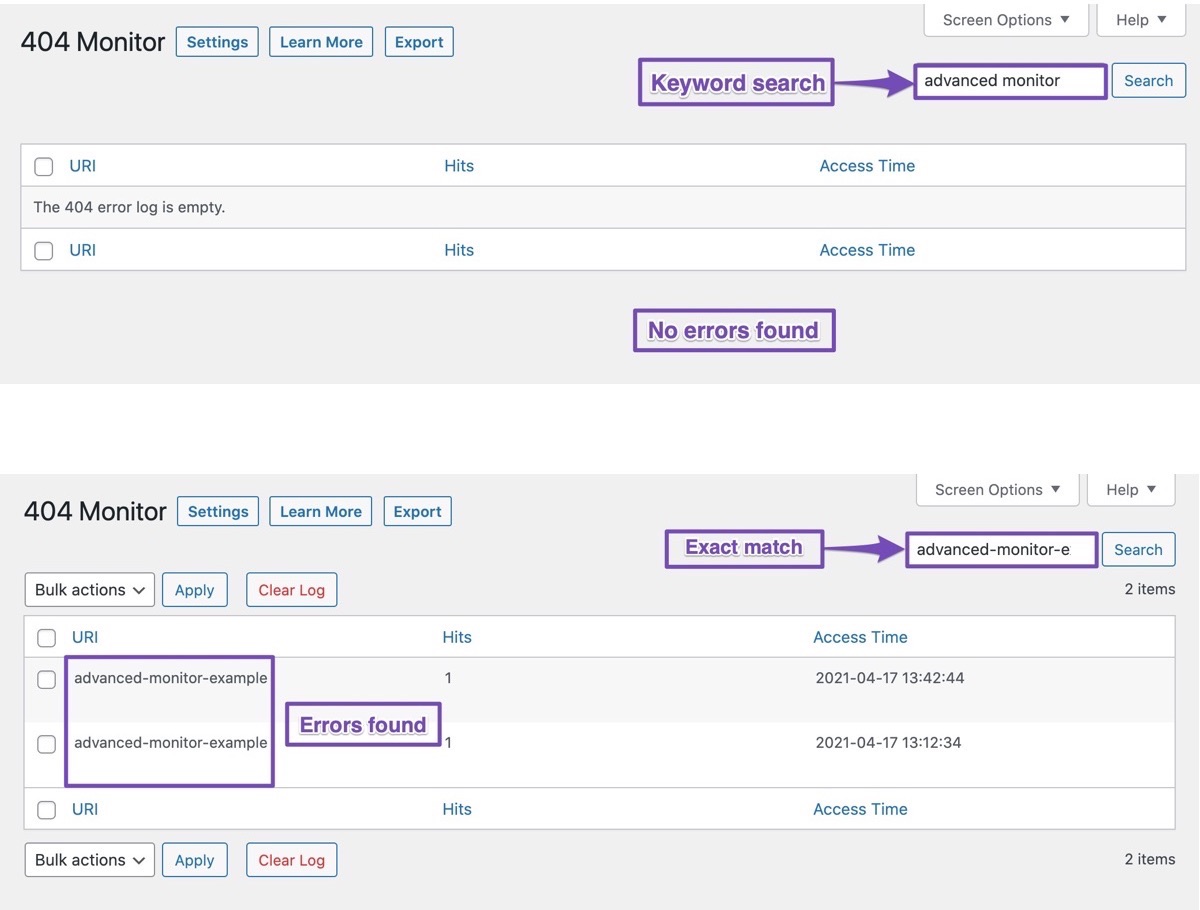
Task: Tick footer select-all checkbox in the 2-item log
Action: pyautogui.click(x=47, y=810)
